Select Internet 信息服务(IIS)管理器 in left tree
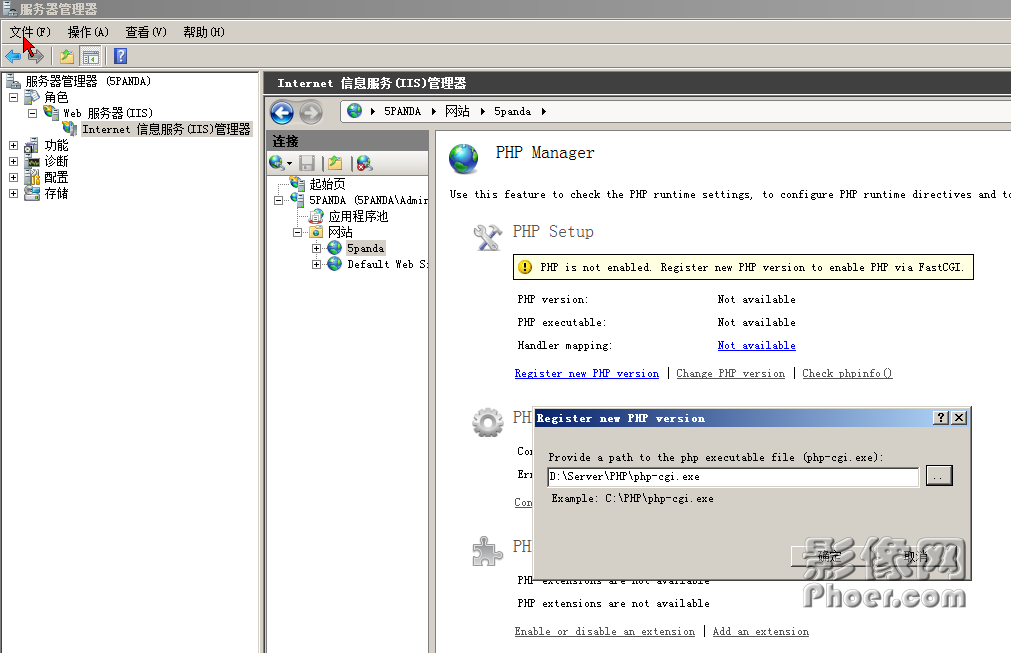Viewport: 1011px width, 653px height. (x=166, y=129)
